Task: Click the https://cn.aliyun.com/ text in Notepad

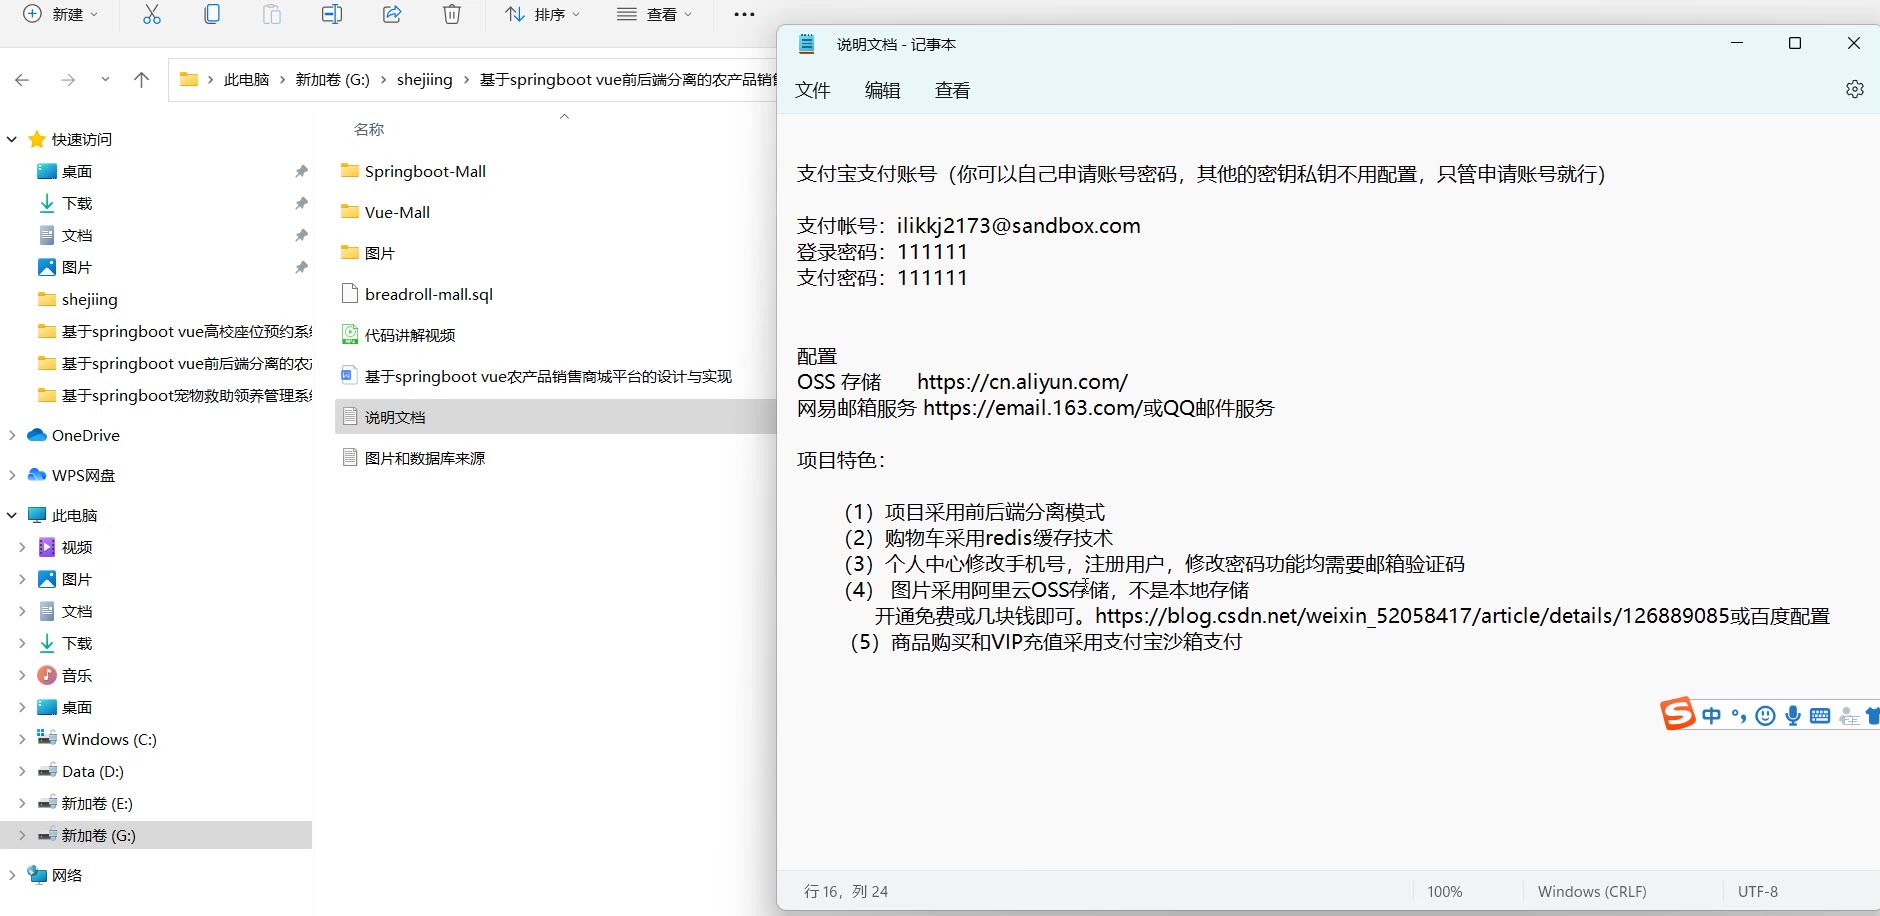Action: pyautogui.click(x=1022, y=382)
